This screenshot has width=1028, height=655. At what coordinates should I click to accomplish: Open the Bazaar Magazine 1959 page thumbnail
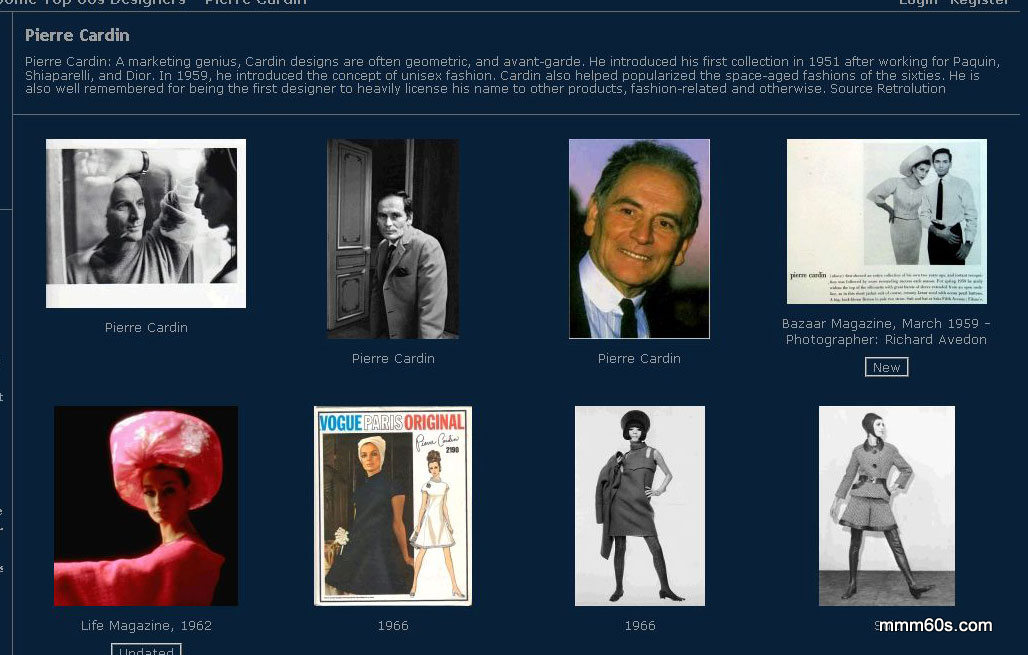click(x=886, y=222)
